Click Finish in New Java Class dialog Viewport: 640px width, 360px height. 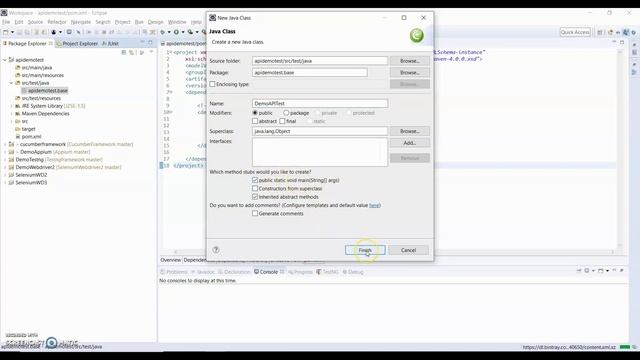(x=365, y=250)
